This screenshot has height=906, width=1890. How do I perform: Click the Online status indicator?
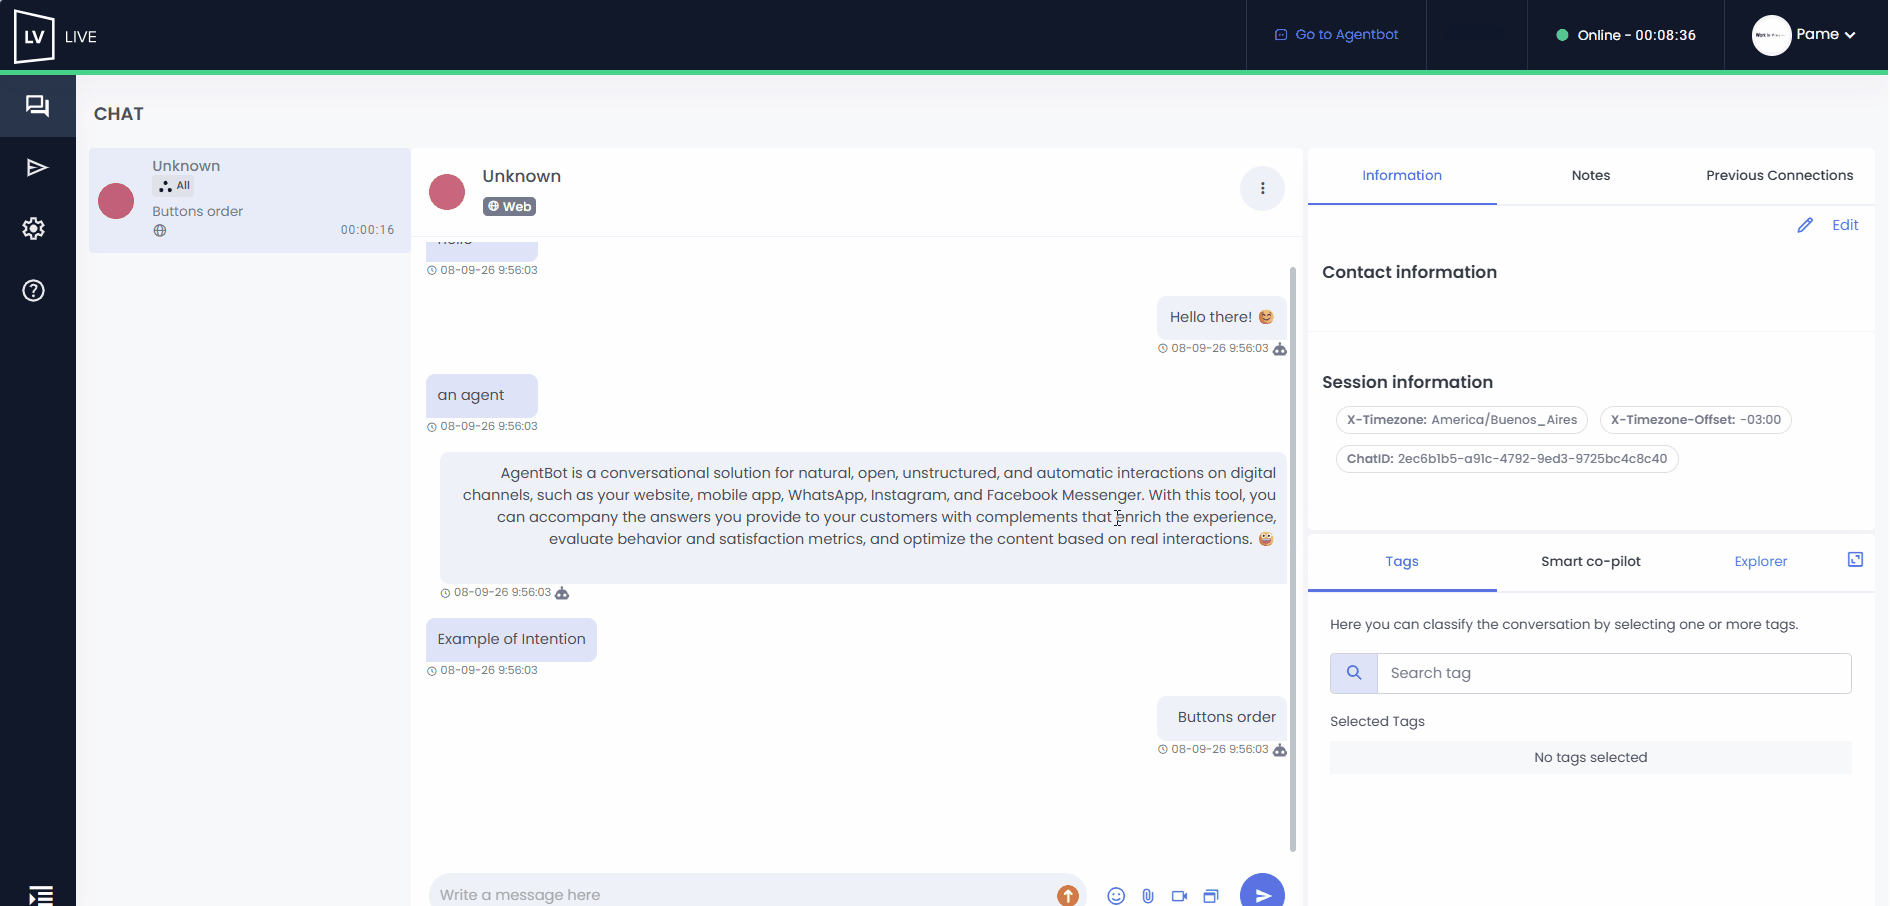tap(1626, 35)
